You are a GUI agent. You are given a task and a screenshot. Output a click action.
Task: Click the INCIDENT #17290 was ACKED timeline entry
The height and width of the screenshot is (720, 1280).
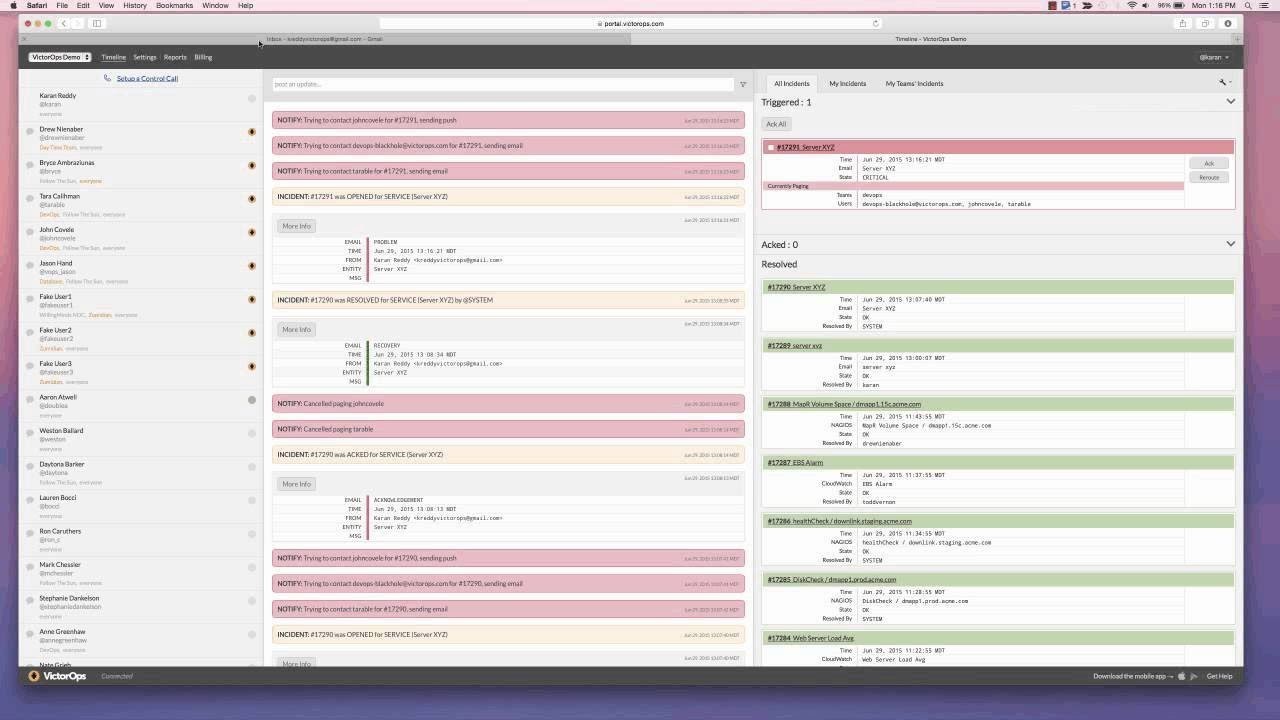point(508,454)
